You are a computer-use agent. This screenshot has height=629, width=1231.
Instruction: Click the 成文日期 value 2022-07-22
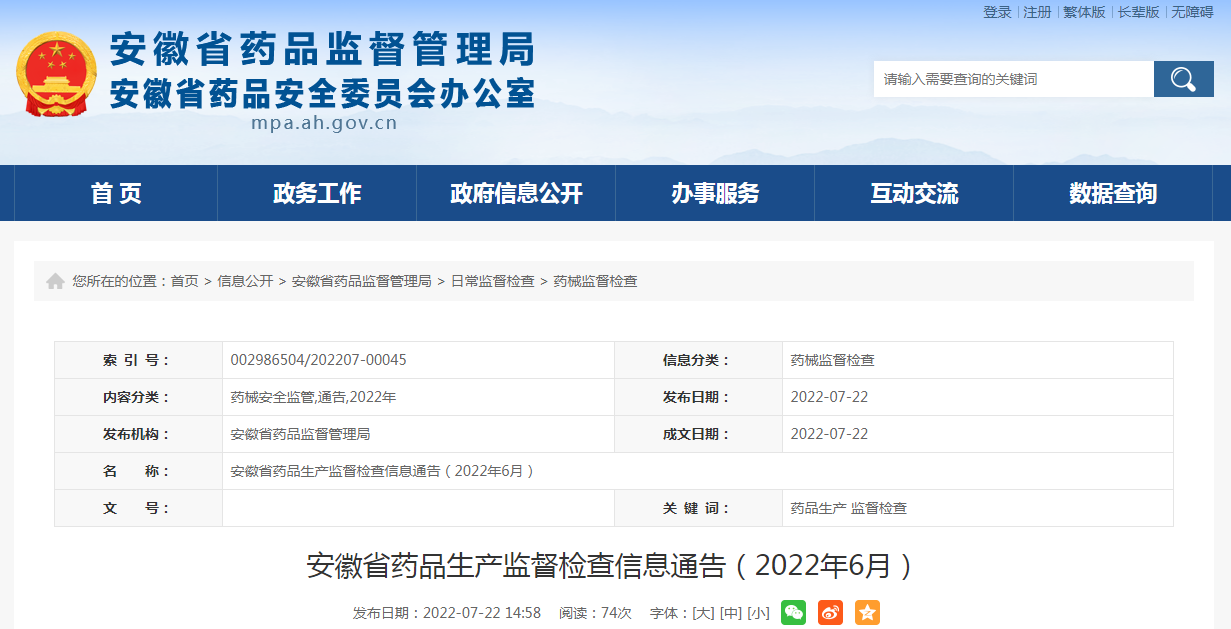(829, 434)
